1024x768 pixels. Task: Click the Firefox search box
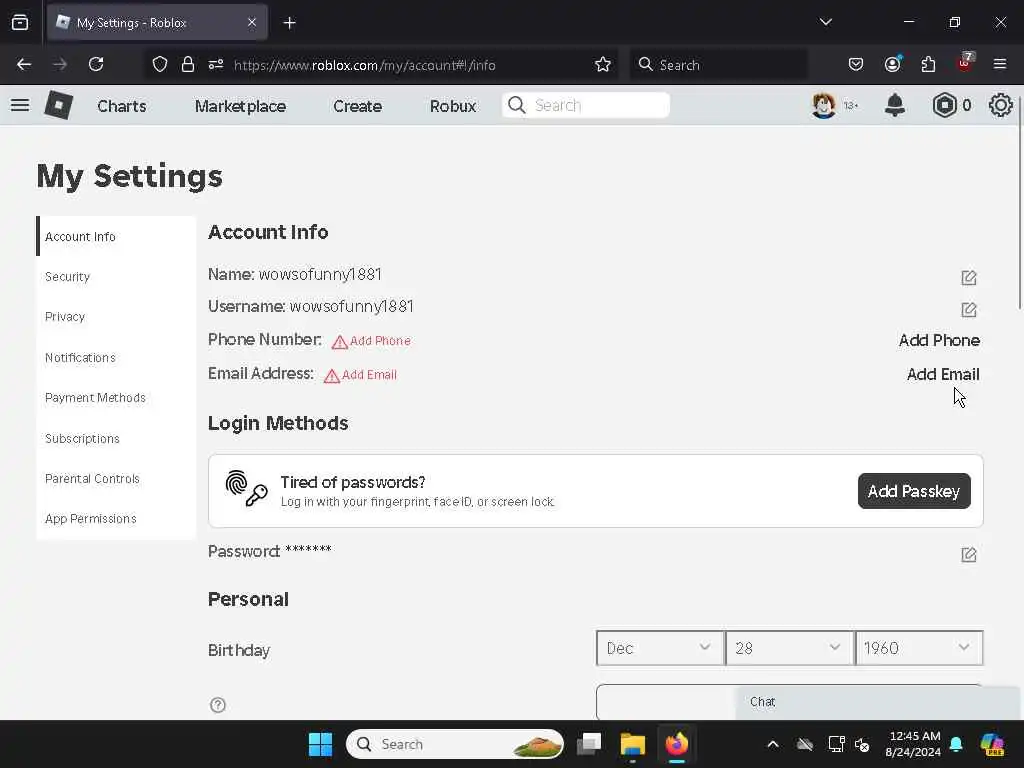tap(718, 64)
